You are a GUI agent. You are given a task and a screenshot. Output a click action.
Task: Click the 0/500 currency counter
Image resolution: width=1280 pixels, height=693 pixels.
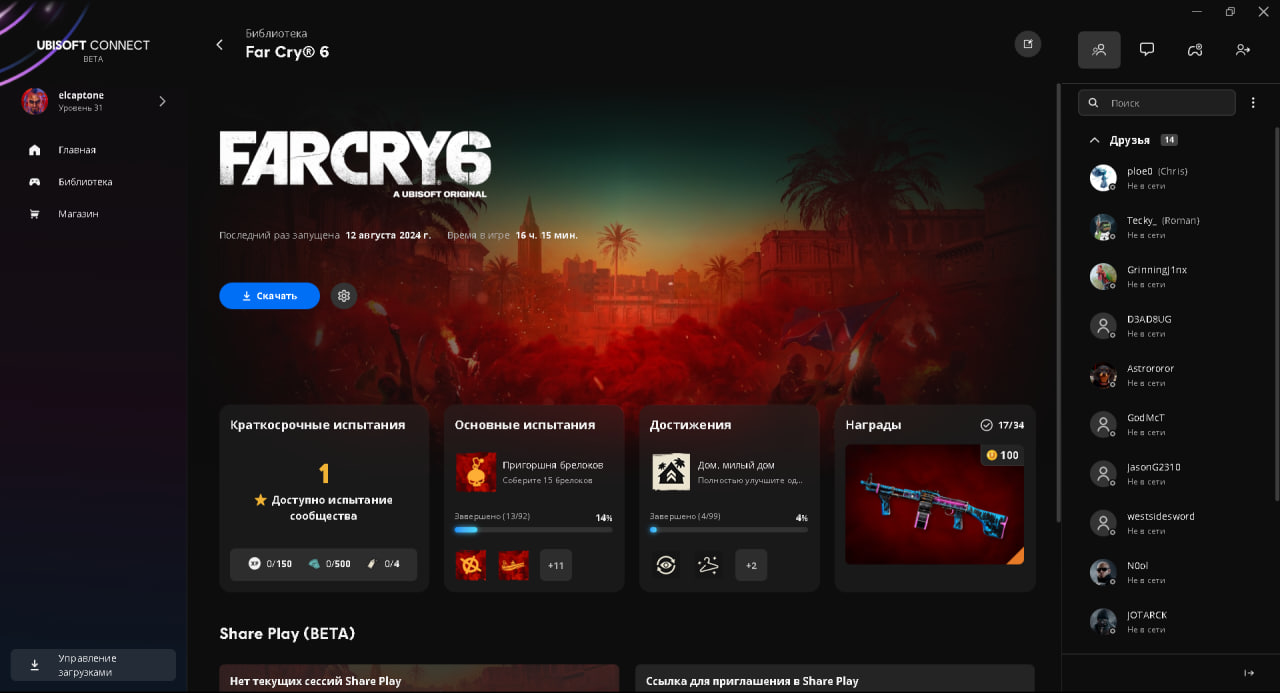tap(328, 564)
